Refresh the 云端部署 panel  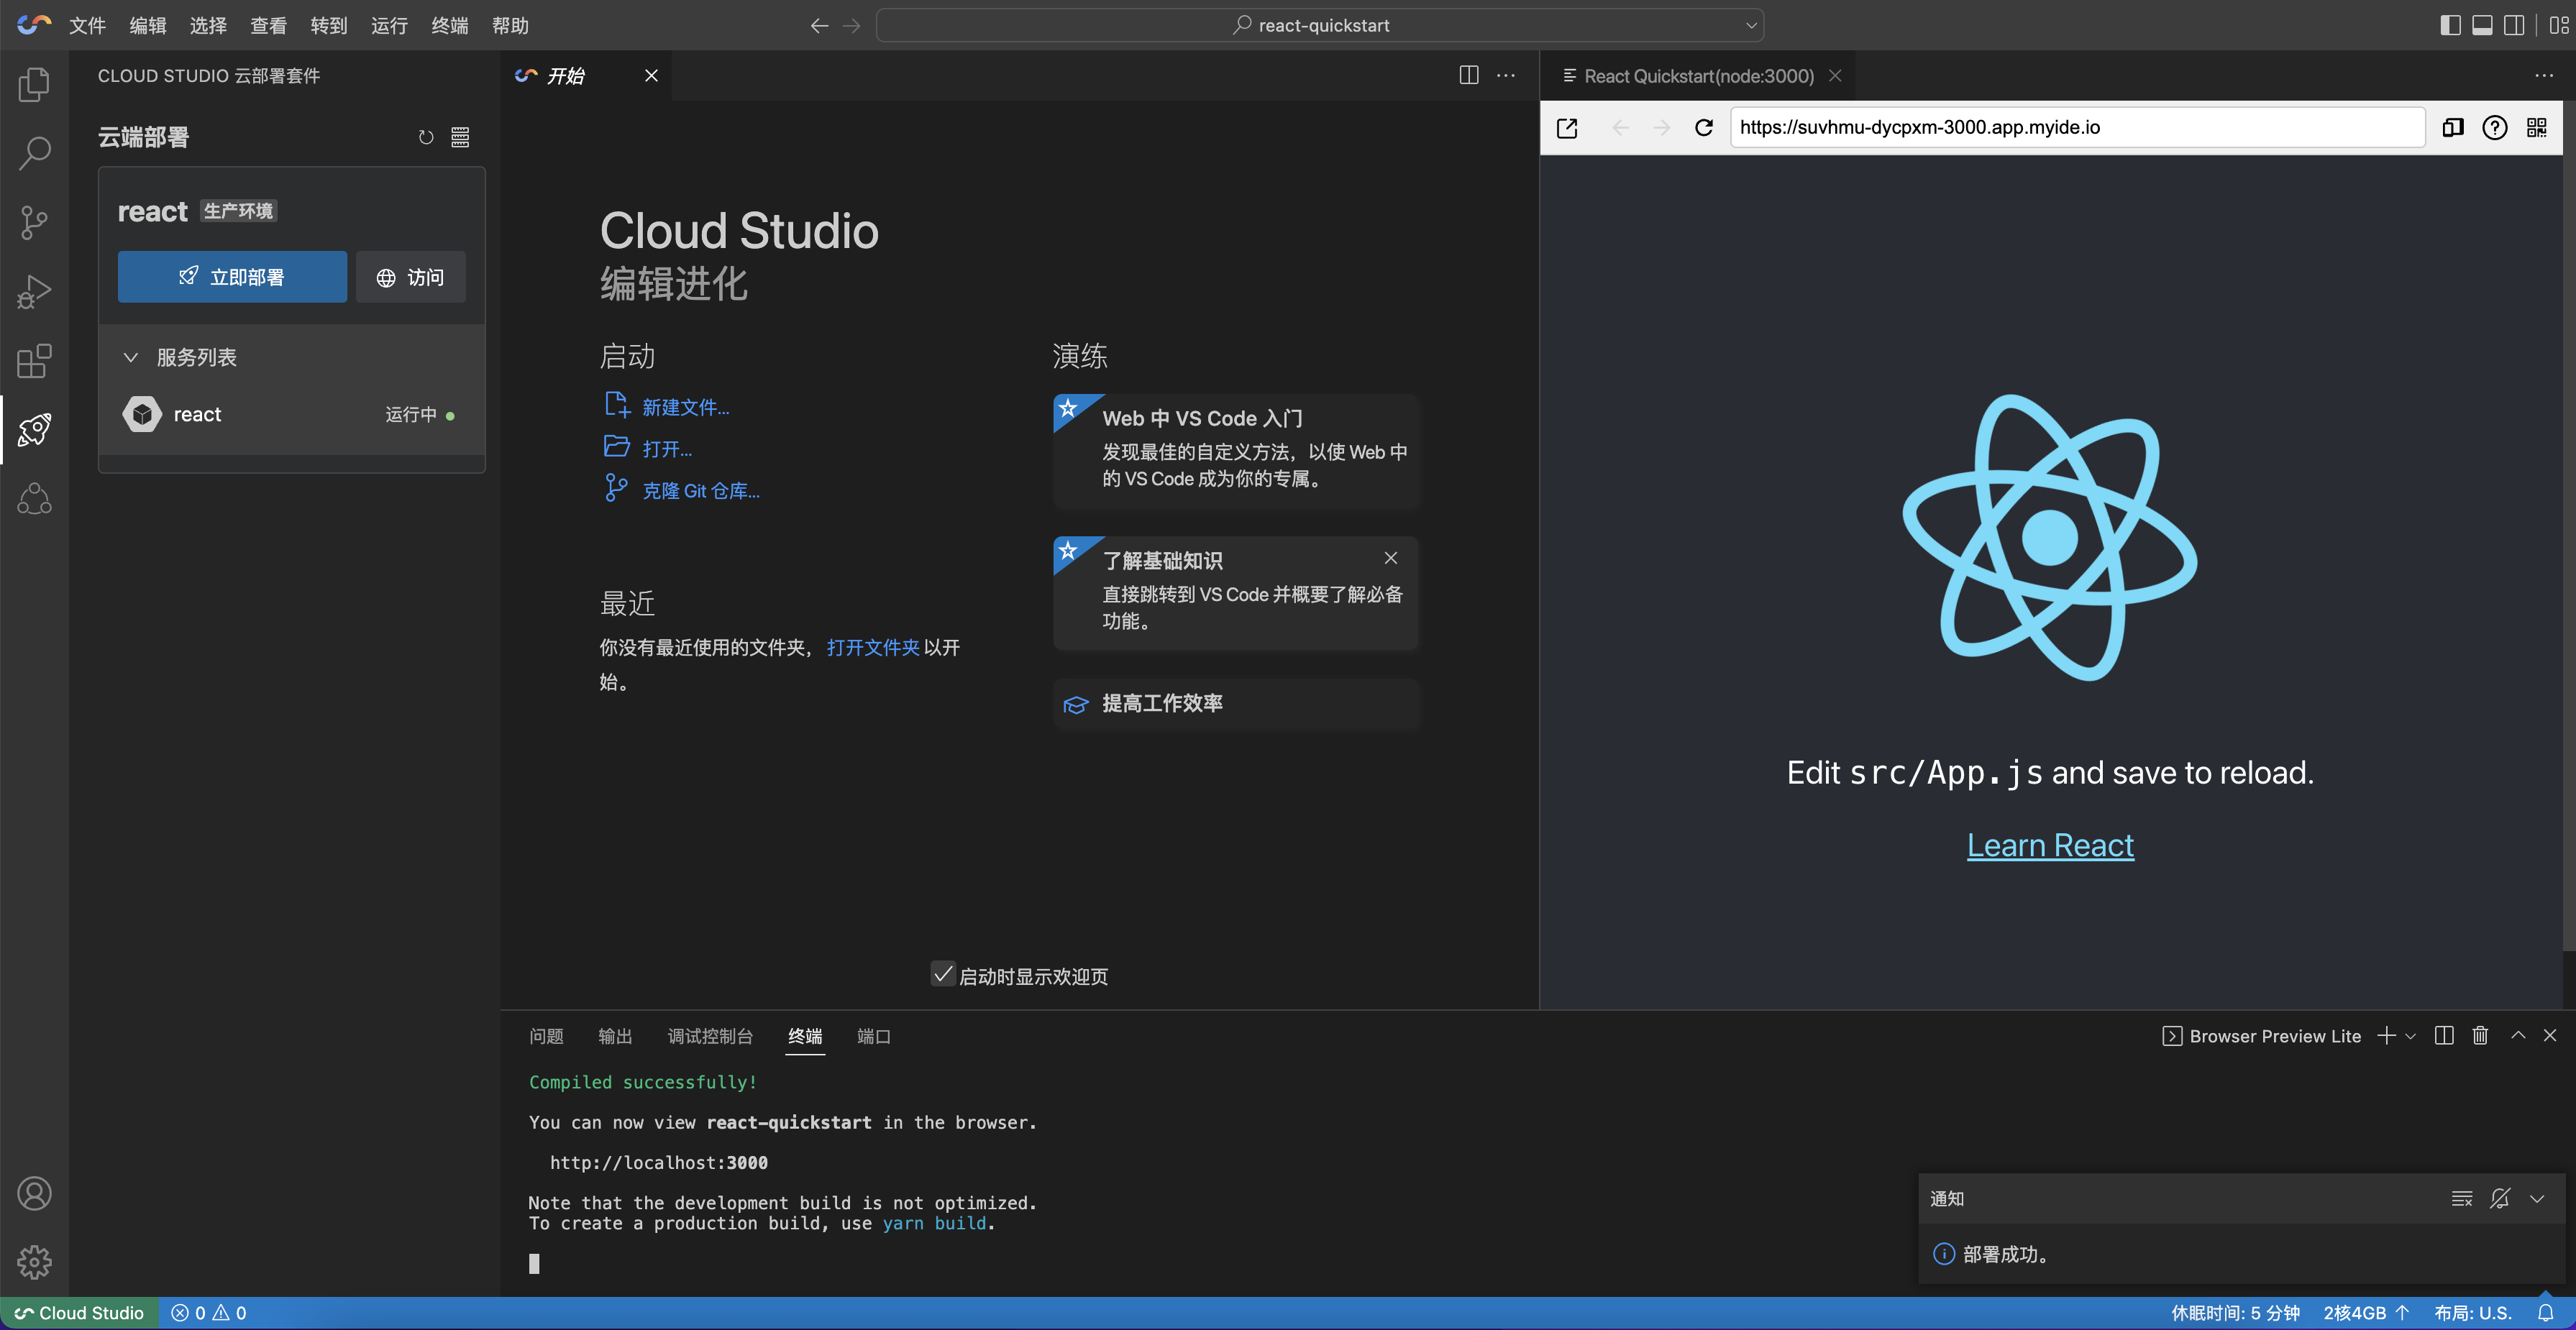point(426,137)
